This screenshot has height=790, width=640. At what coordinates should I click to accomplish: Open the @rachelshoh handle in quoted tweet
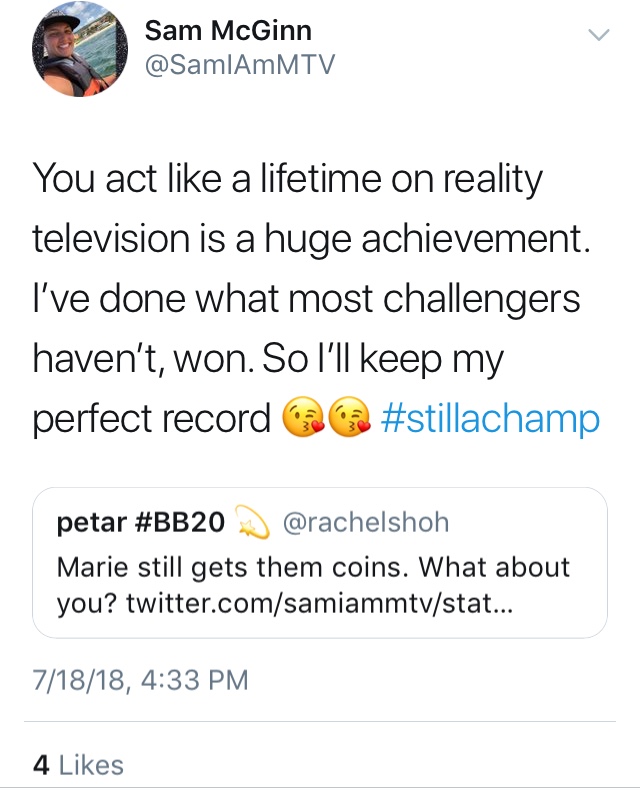click(366, 522)
